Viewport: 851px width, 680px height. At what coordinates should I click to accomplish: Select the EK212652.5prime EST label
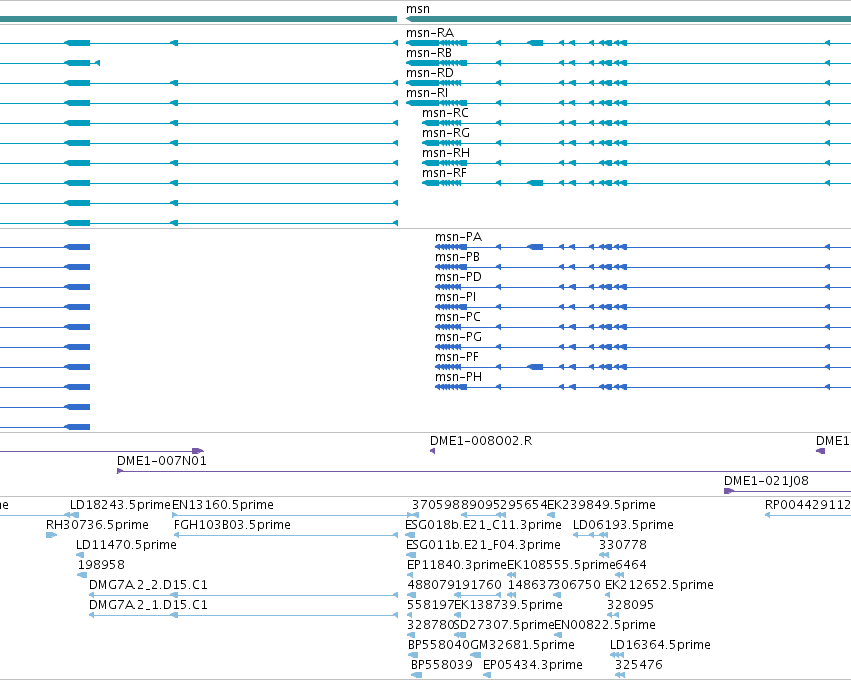(x=659, y=585)
